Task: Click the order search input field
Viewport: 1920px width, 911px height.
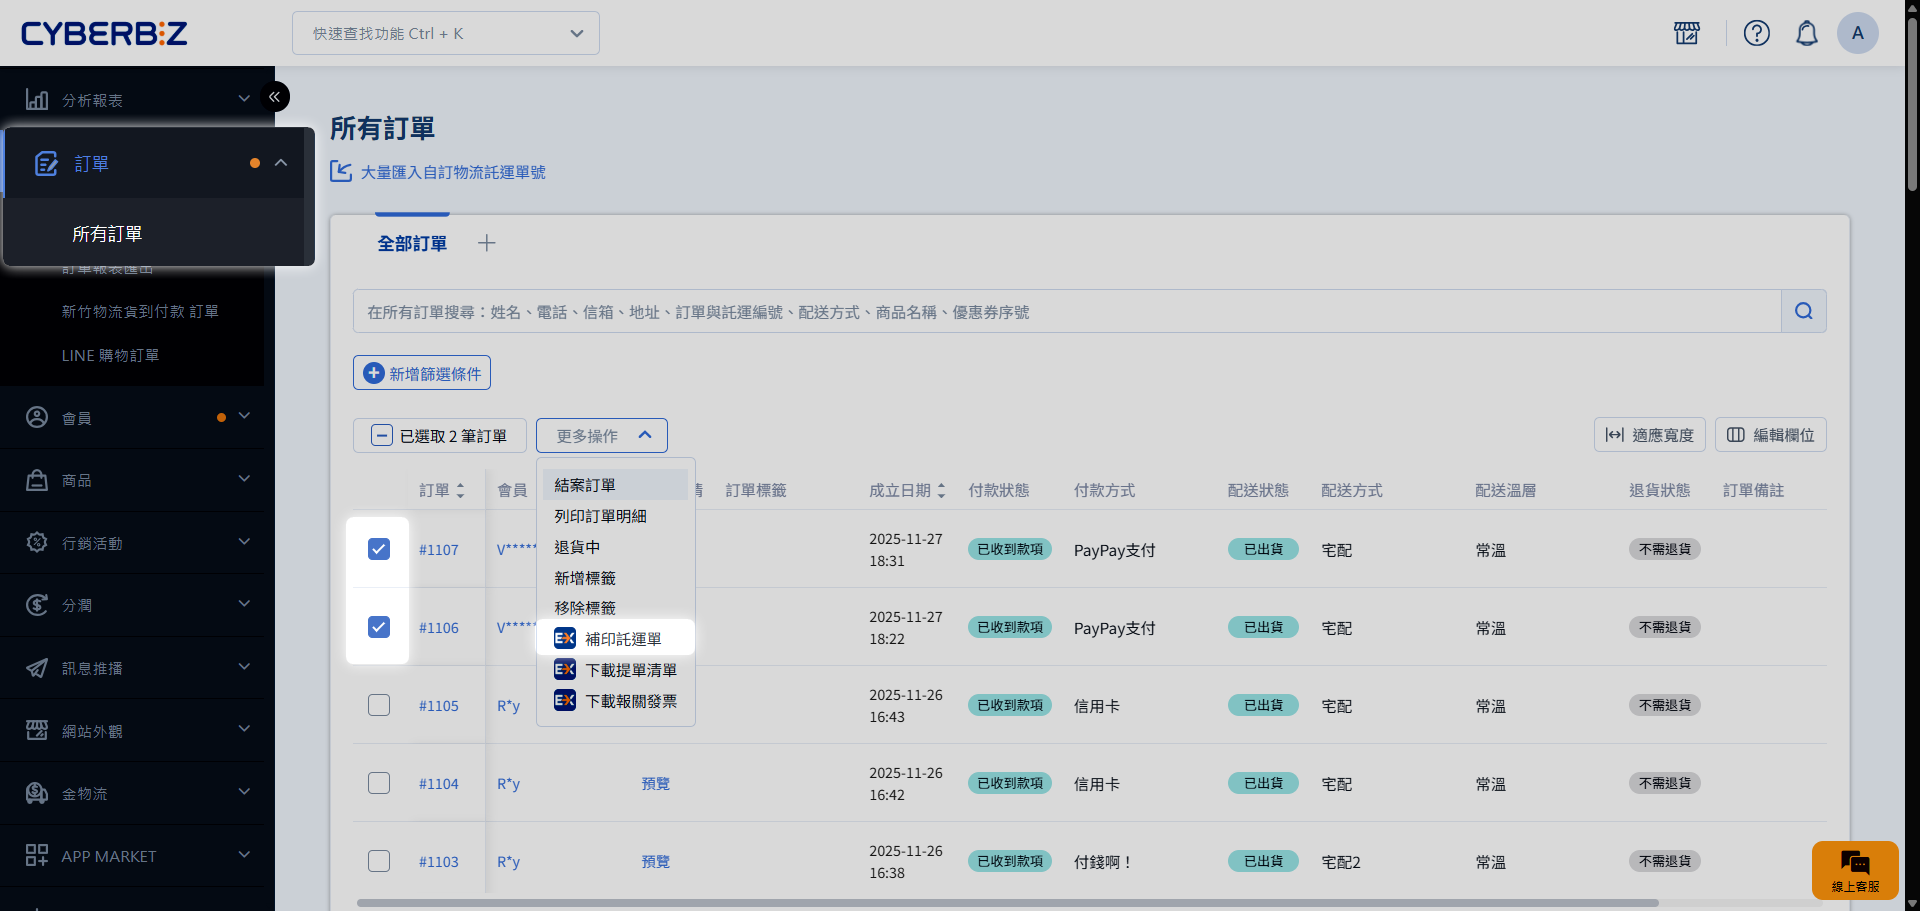Action: point(1066,312)
